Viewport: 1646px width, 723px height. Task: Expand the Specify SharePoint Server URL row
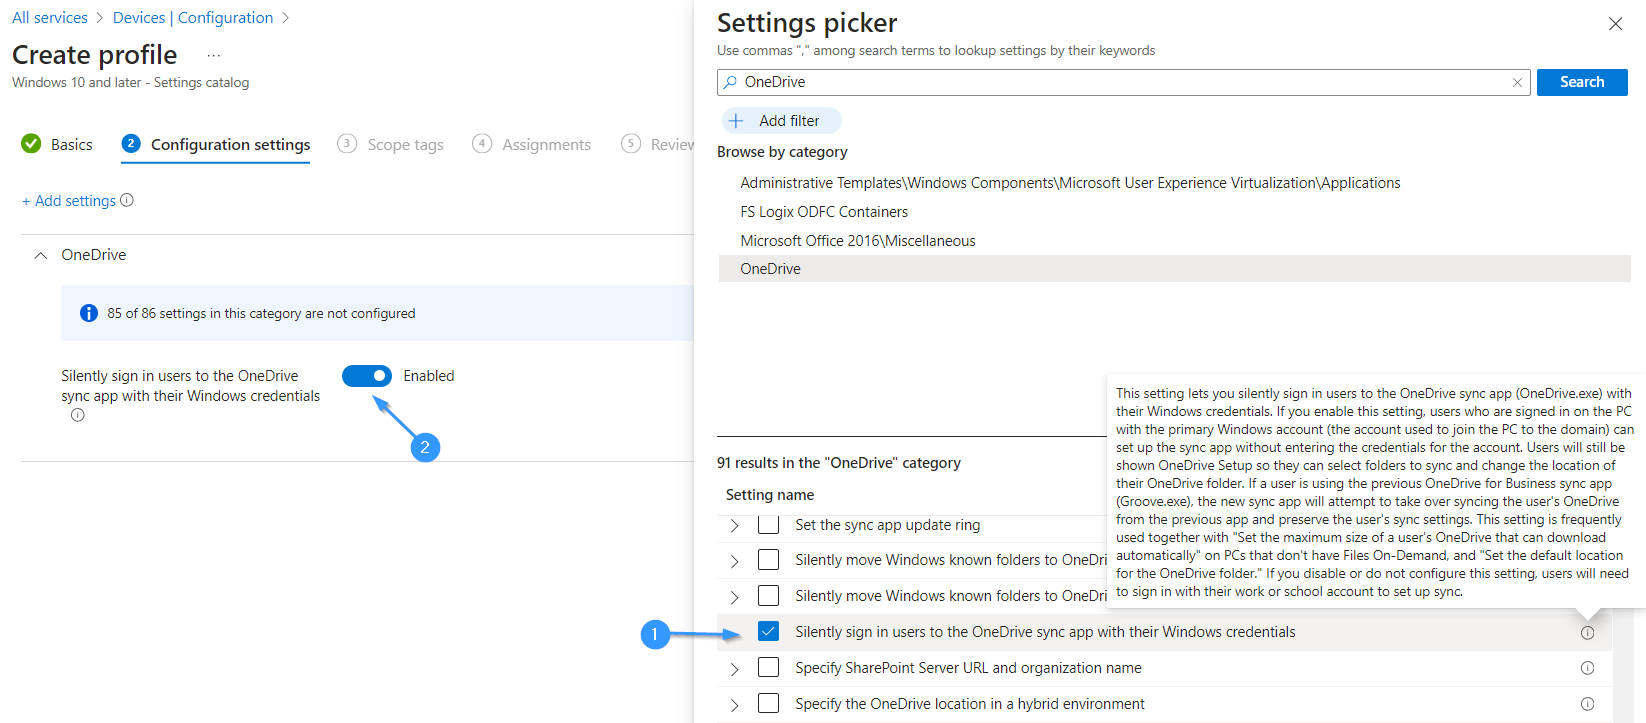click(x=735, y=669)
